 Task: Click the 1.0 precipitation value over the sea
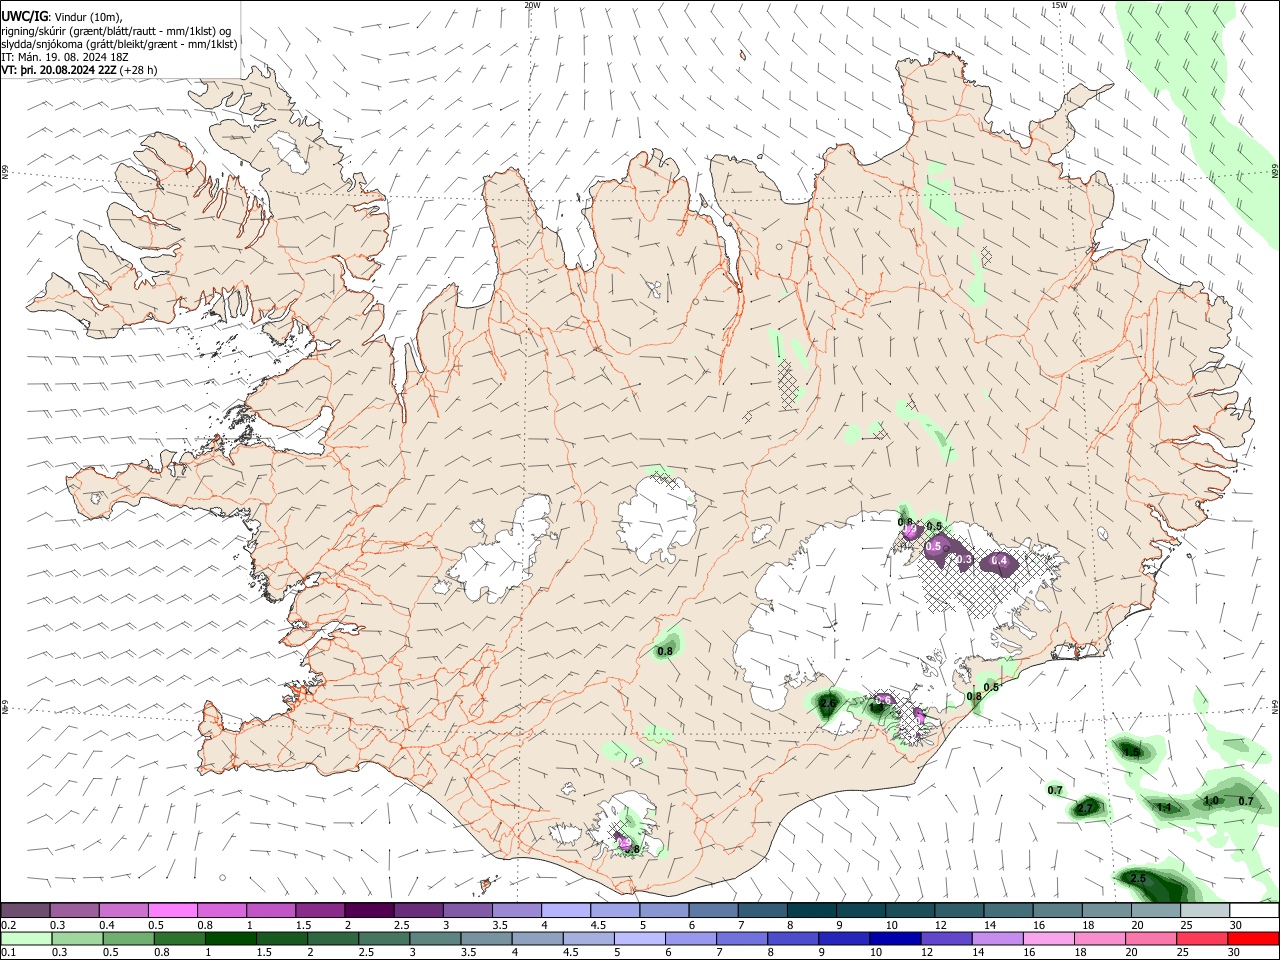(1211, 801)
